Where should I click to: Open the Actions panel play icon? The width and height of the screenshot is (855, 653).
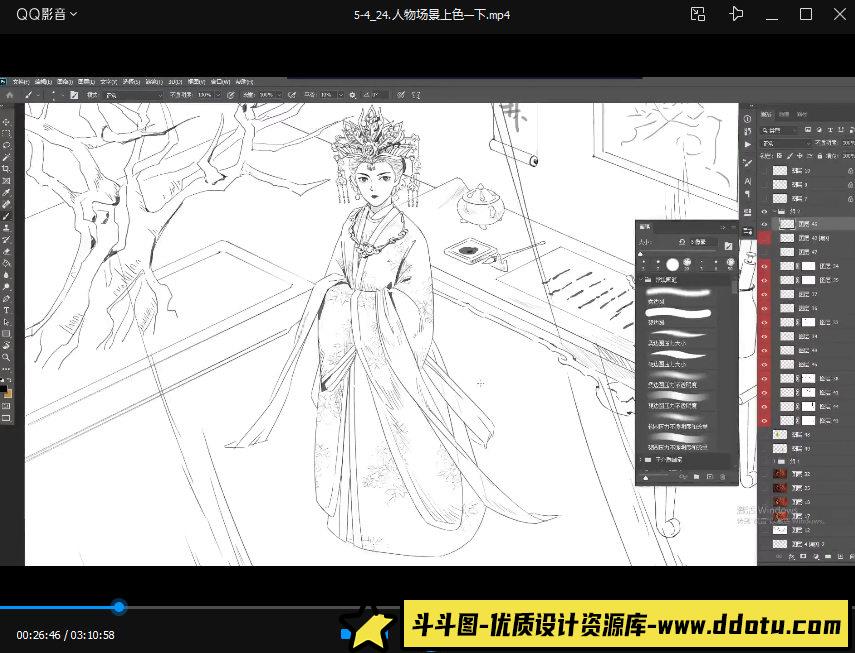pos(748,144)
